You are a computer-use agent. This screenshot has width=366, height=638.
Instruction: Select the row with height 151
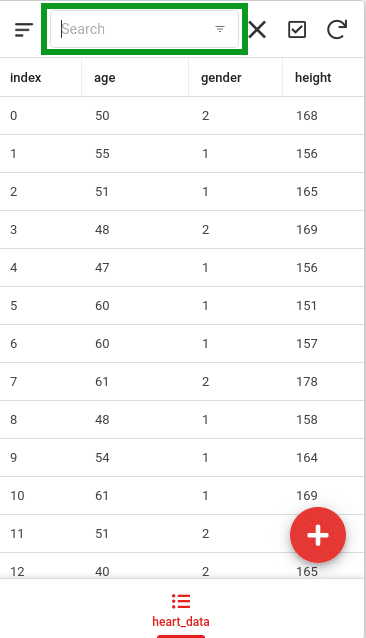coord(182,306)
